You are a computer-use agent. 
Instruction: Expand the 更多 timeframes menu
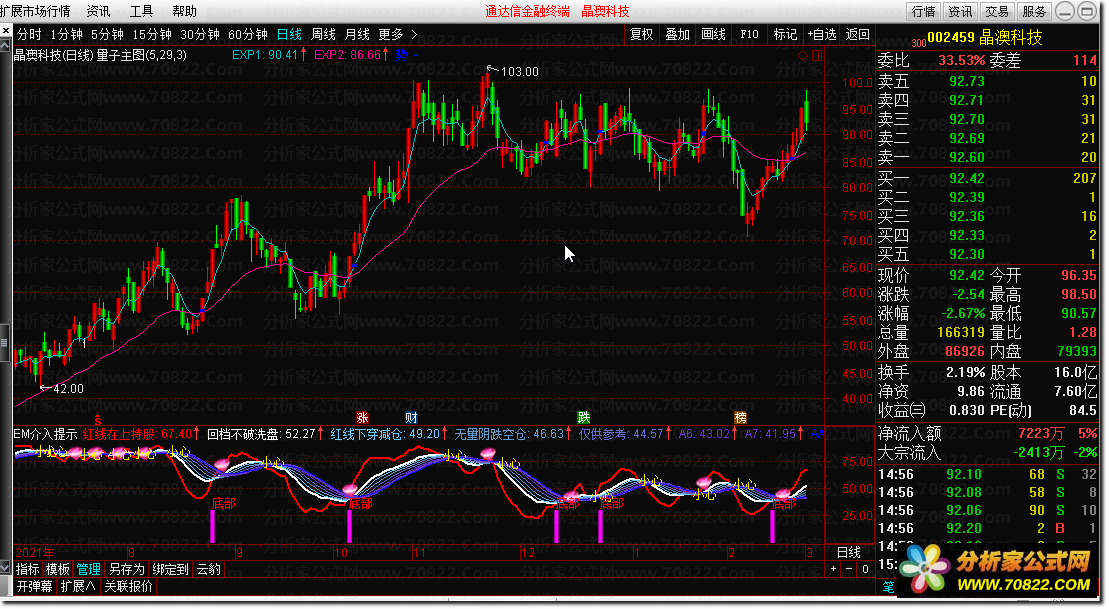coord(397,34)
